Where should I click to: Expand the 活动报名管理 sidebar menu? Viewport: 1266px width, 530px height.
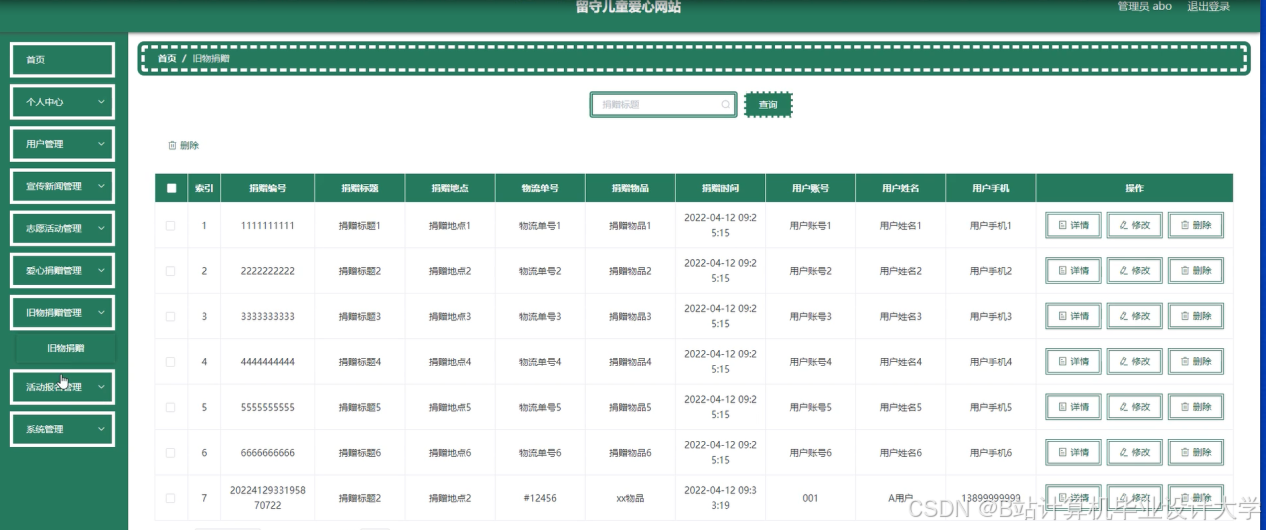[62, 387]
